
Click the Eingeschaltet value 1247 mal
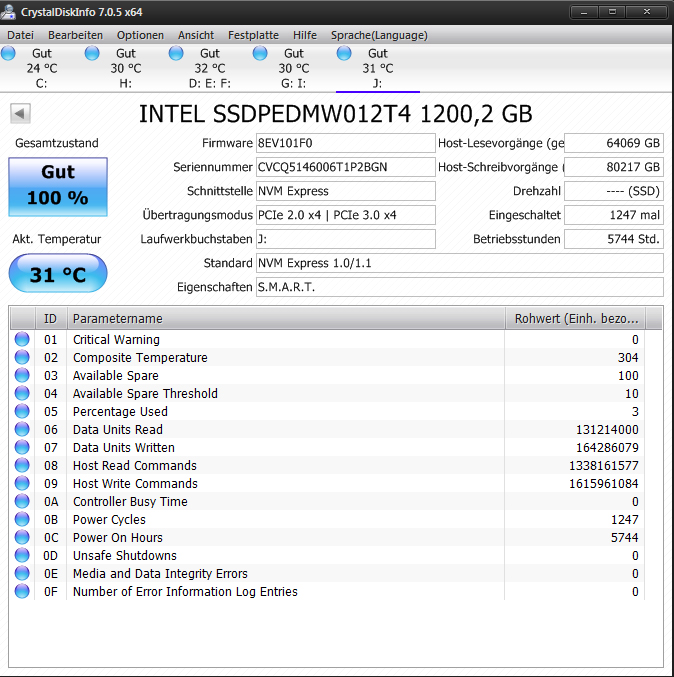click(614, 215)
